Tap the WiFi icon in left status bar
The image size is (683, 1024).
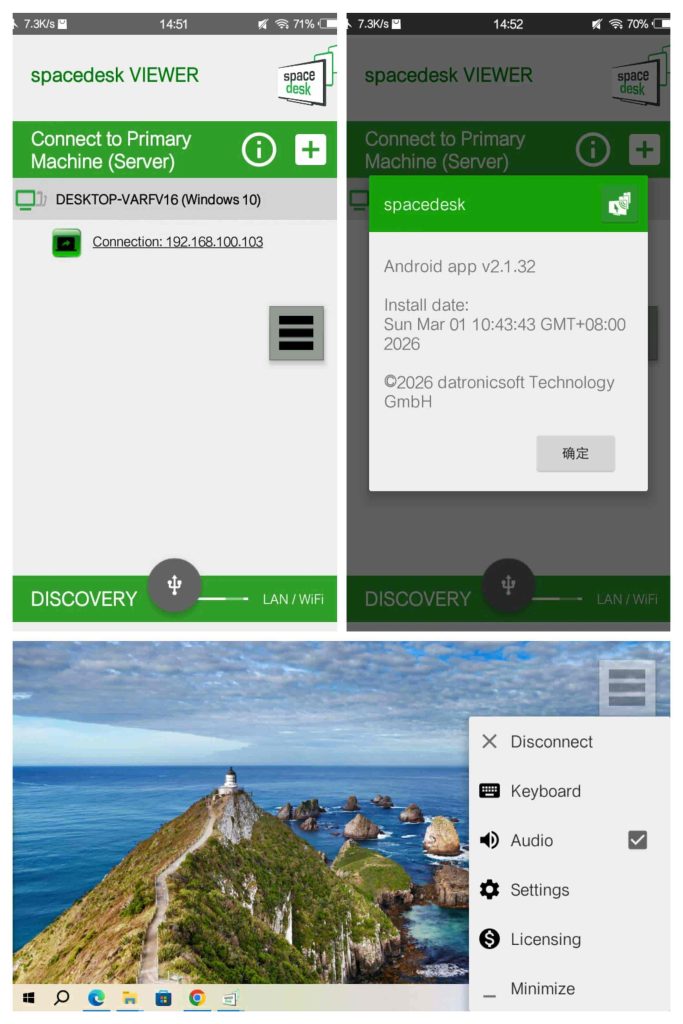coord(282,24)
